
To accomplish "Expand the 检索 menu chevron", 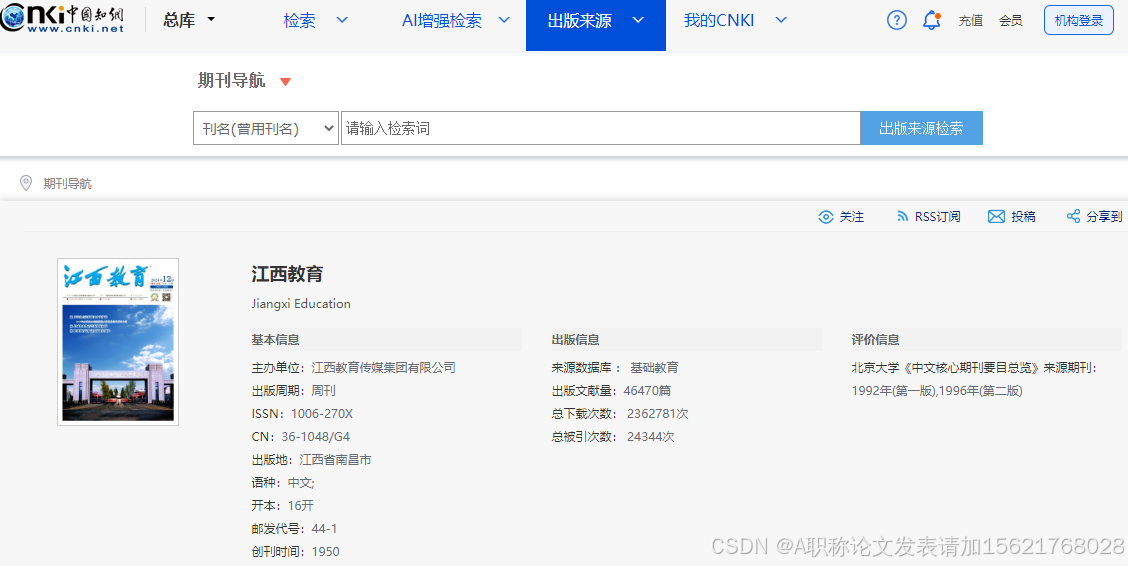I will (342, 20).
